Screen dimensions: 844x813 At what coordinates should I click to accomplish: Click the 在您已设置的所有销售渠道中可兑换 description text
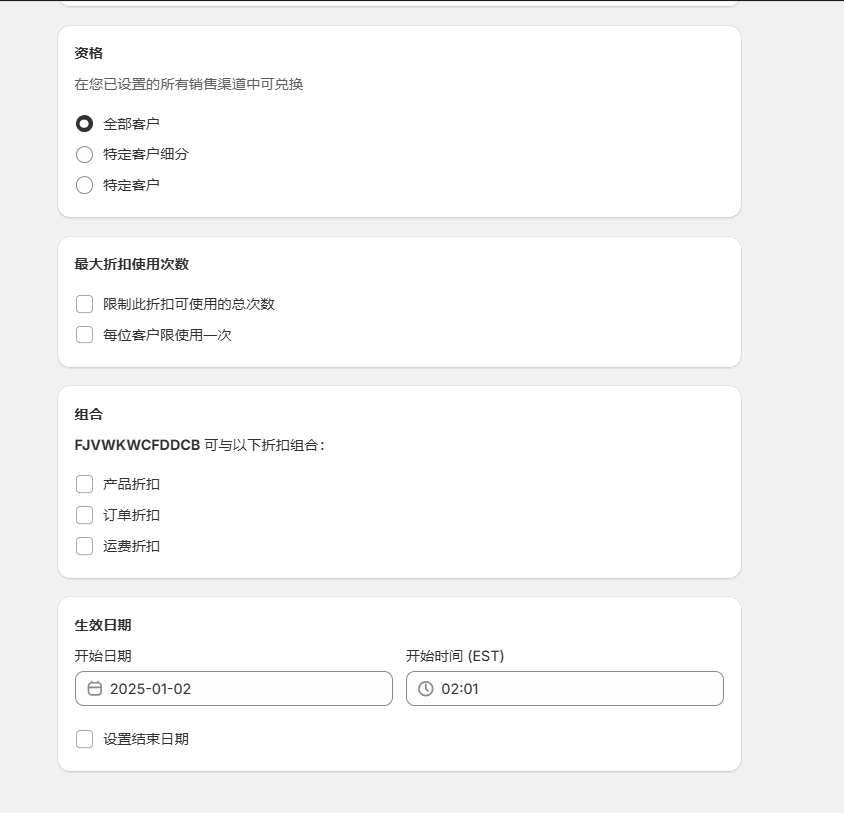(190, 86)
